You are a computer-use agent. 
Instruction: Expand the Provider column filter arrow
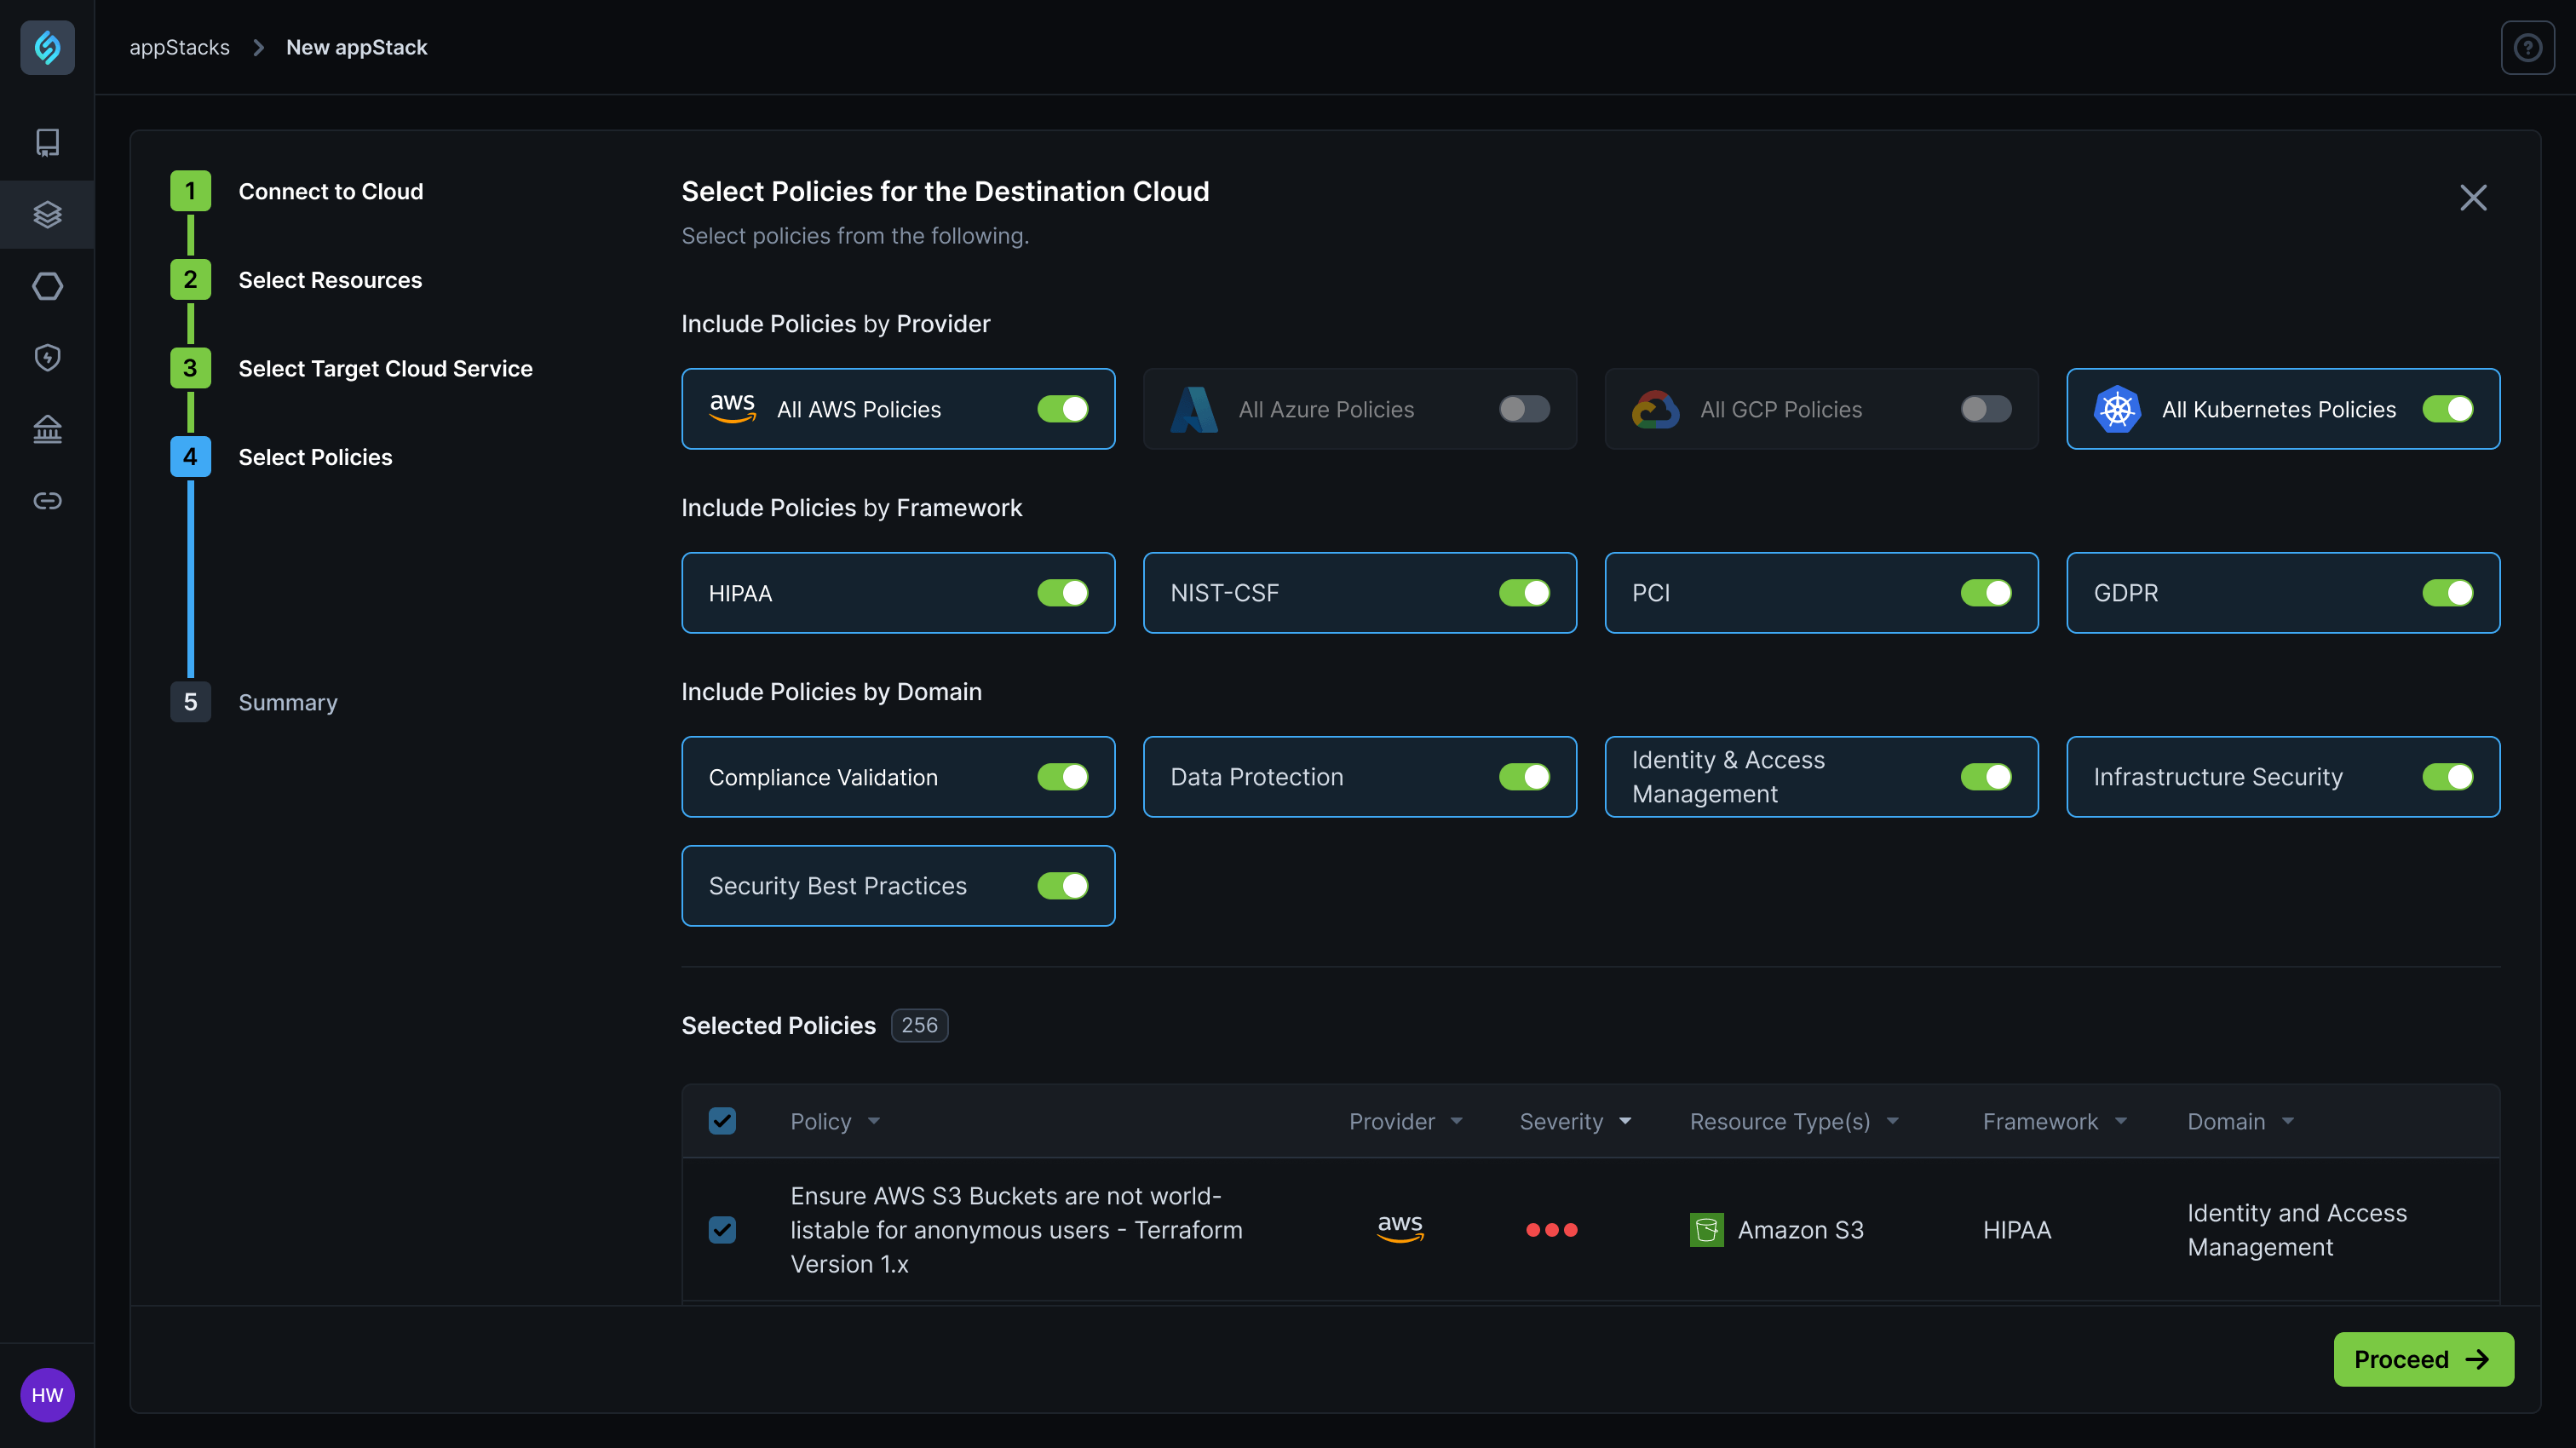pos(1456,1121)
